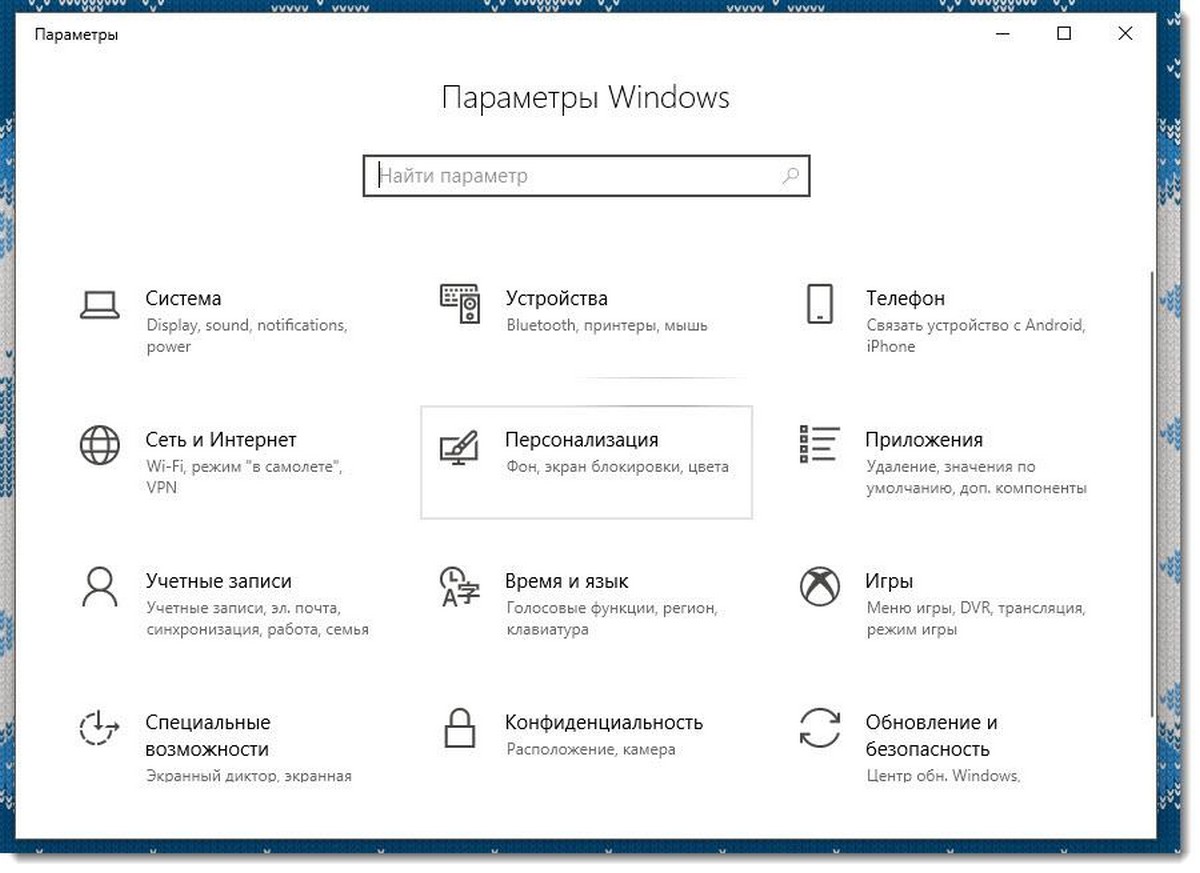Open the Учетные записи title

(x=219, y=581)
